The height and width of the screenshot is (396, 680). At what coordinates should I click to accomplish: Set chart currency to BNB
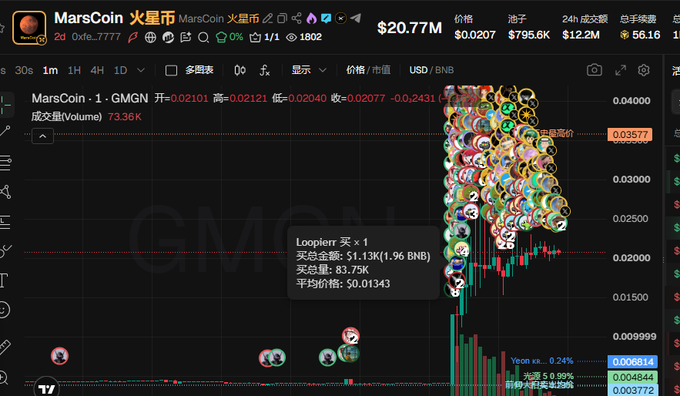445,70
